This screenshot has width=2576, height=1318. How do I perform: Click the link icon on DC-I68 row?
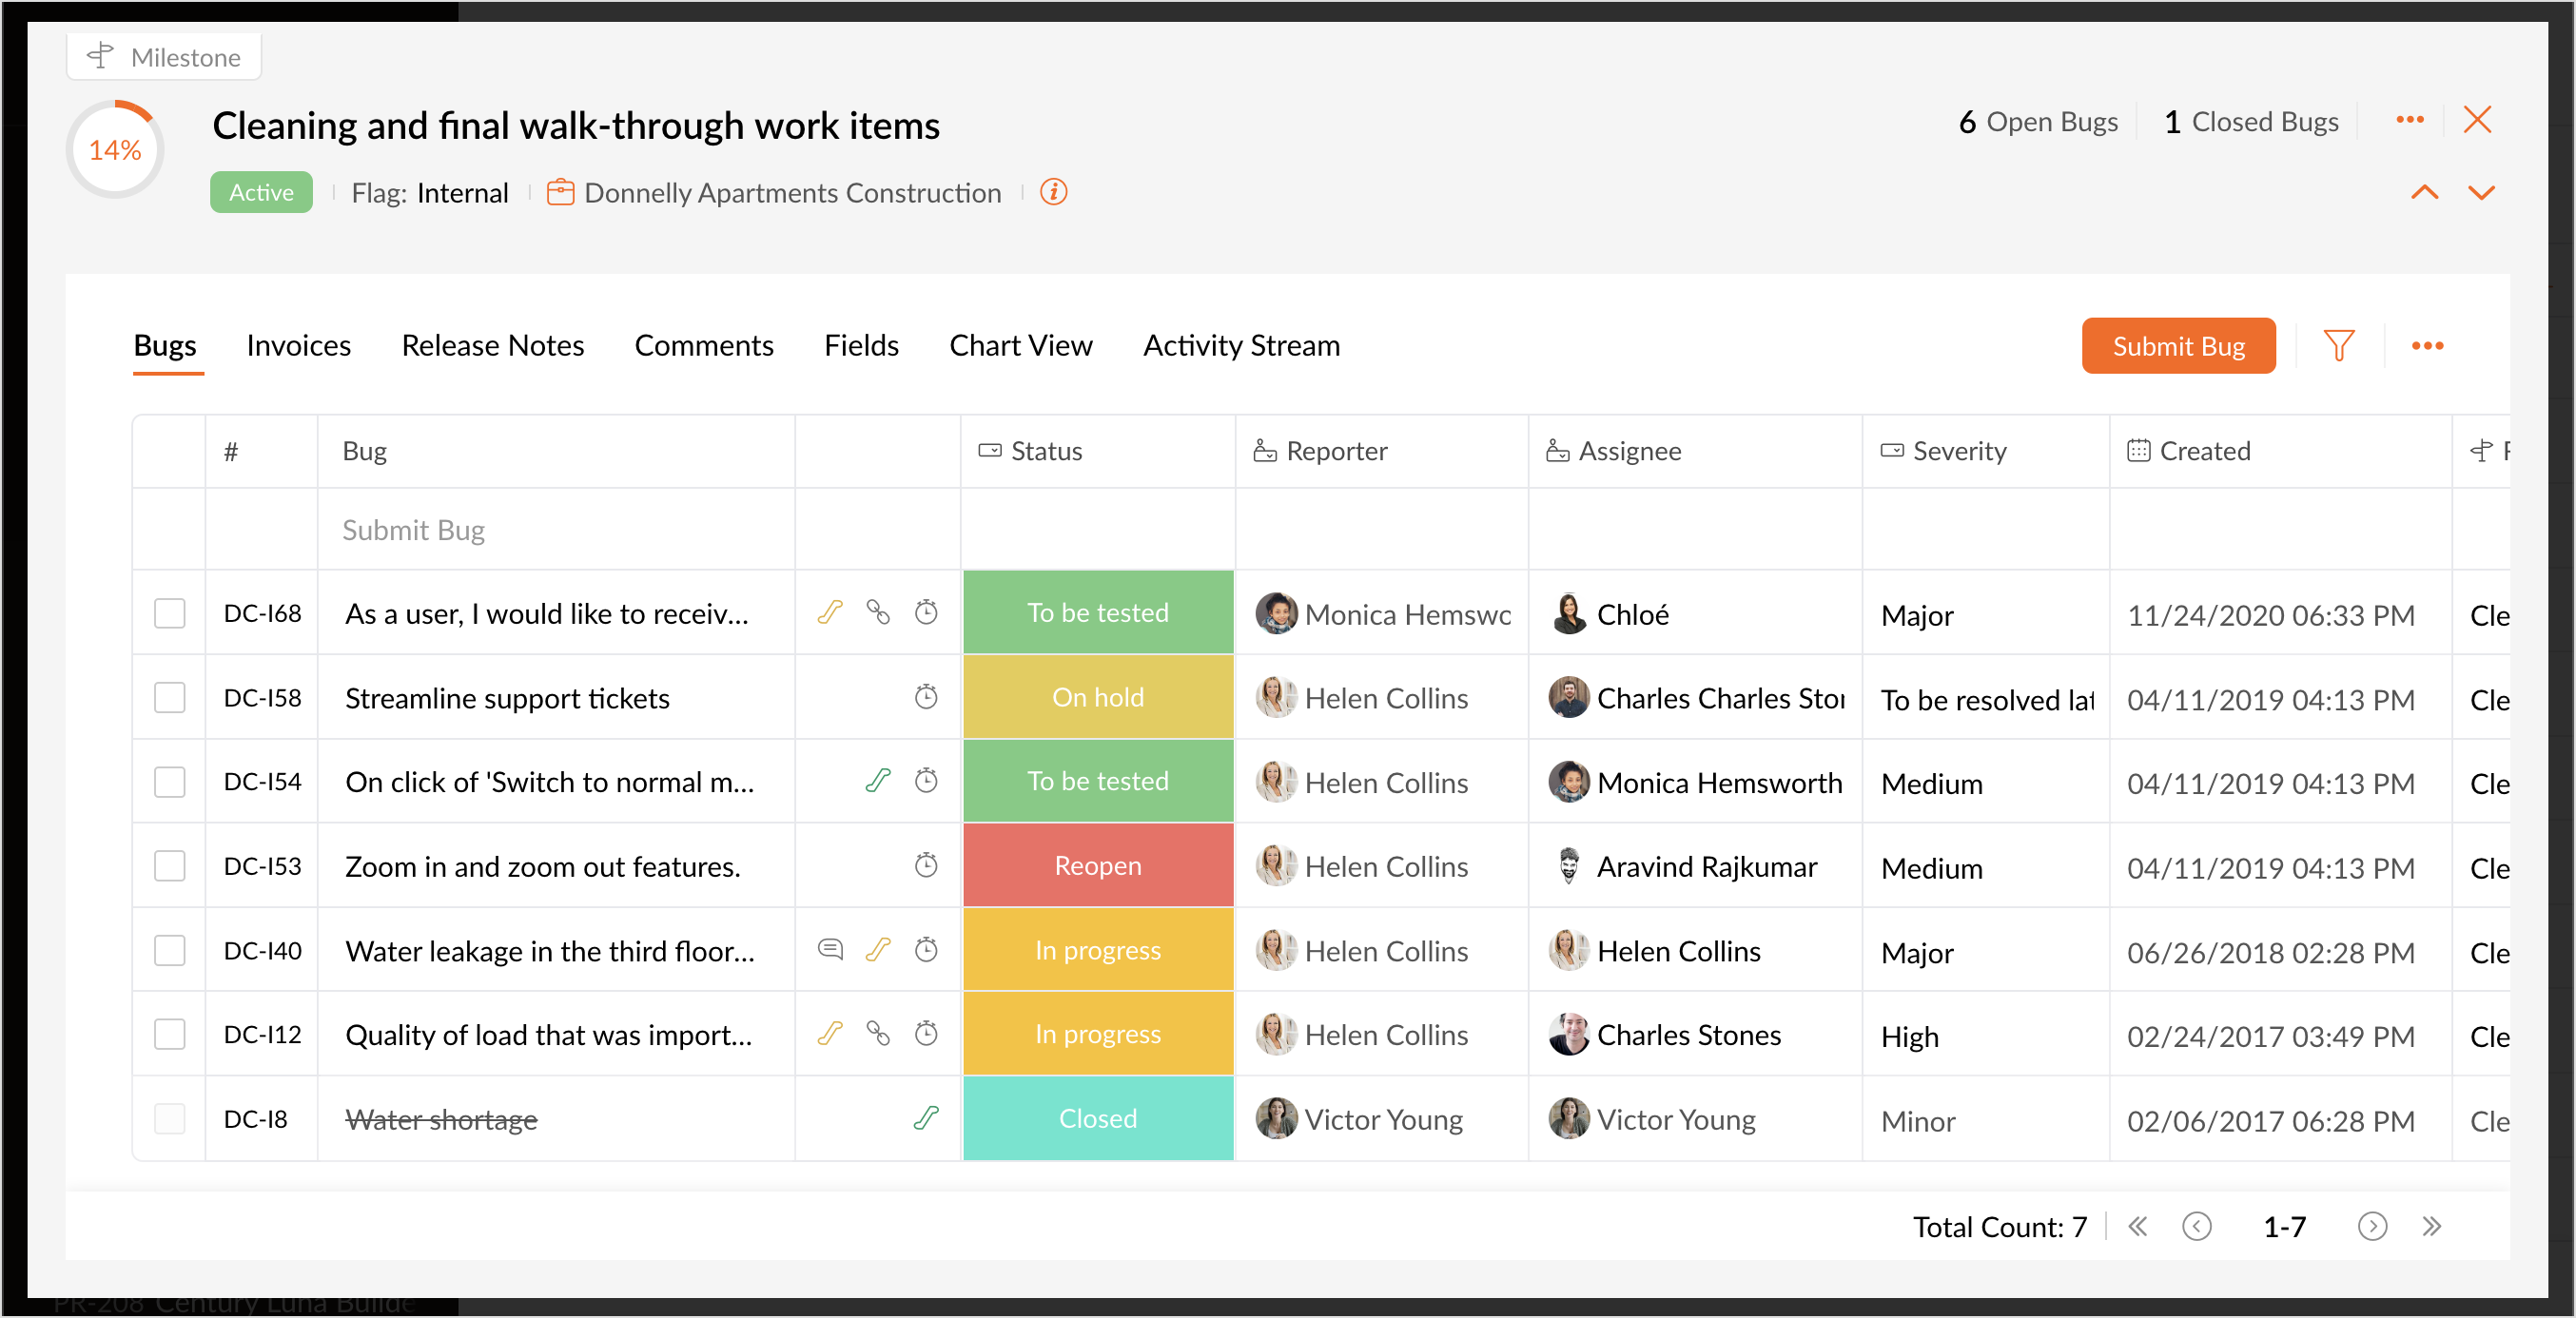[x=878, y=612]
